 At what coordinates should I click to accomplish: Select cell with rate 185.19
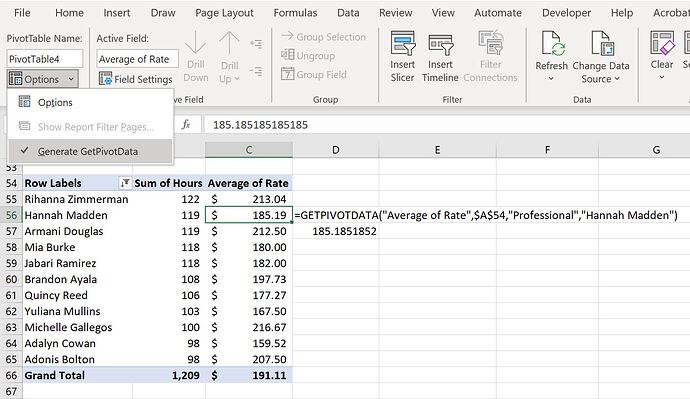coord(249,215)
